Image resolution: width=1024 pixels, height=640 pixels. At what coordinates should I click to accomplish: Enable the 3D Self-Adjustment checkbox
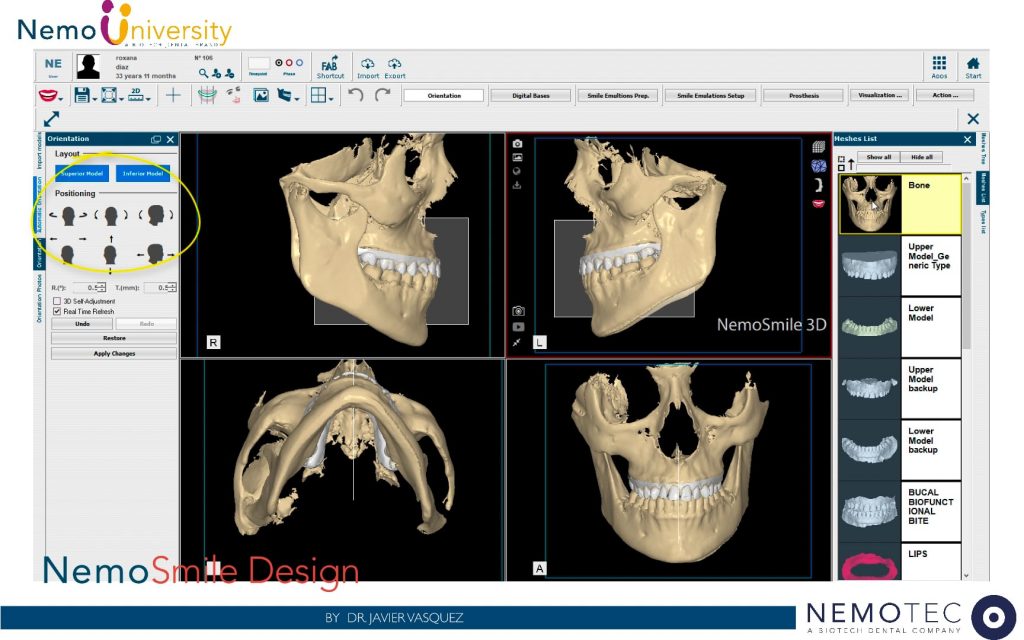[x=57, y=301]
